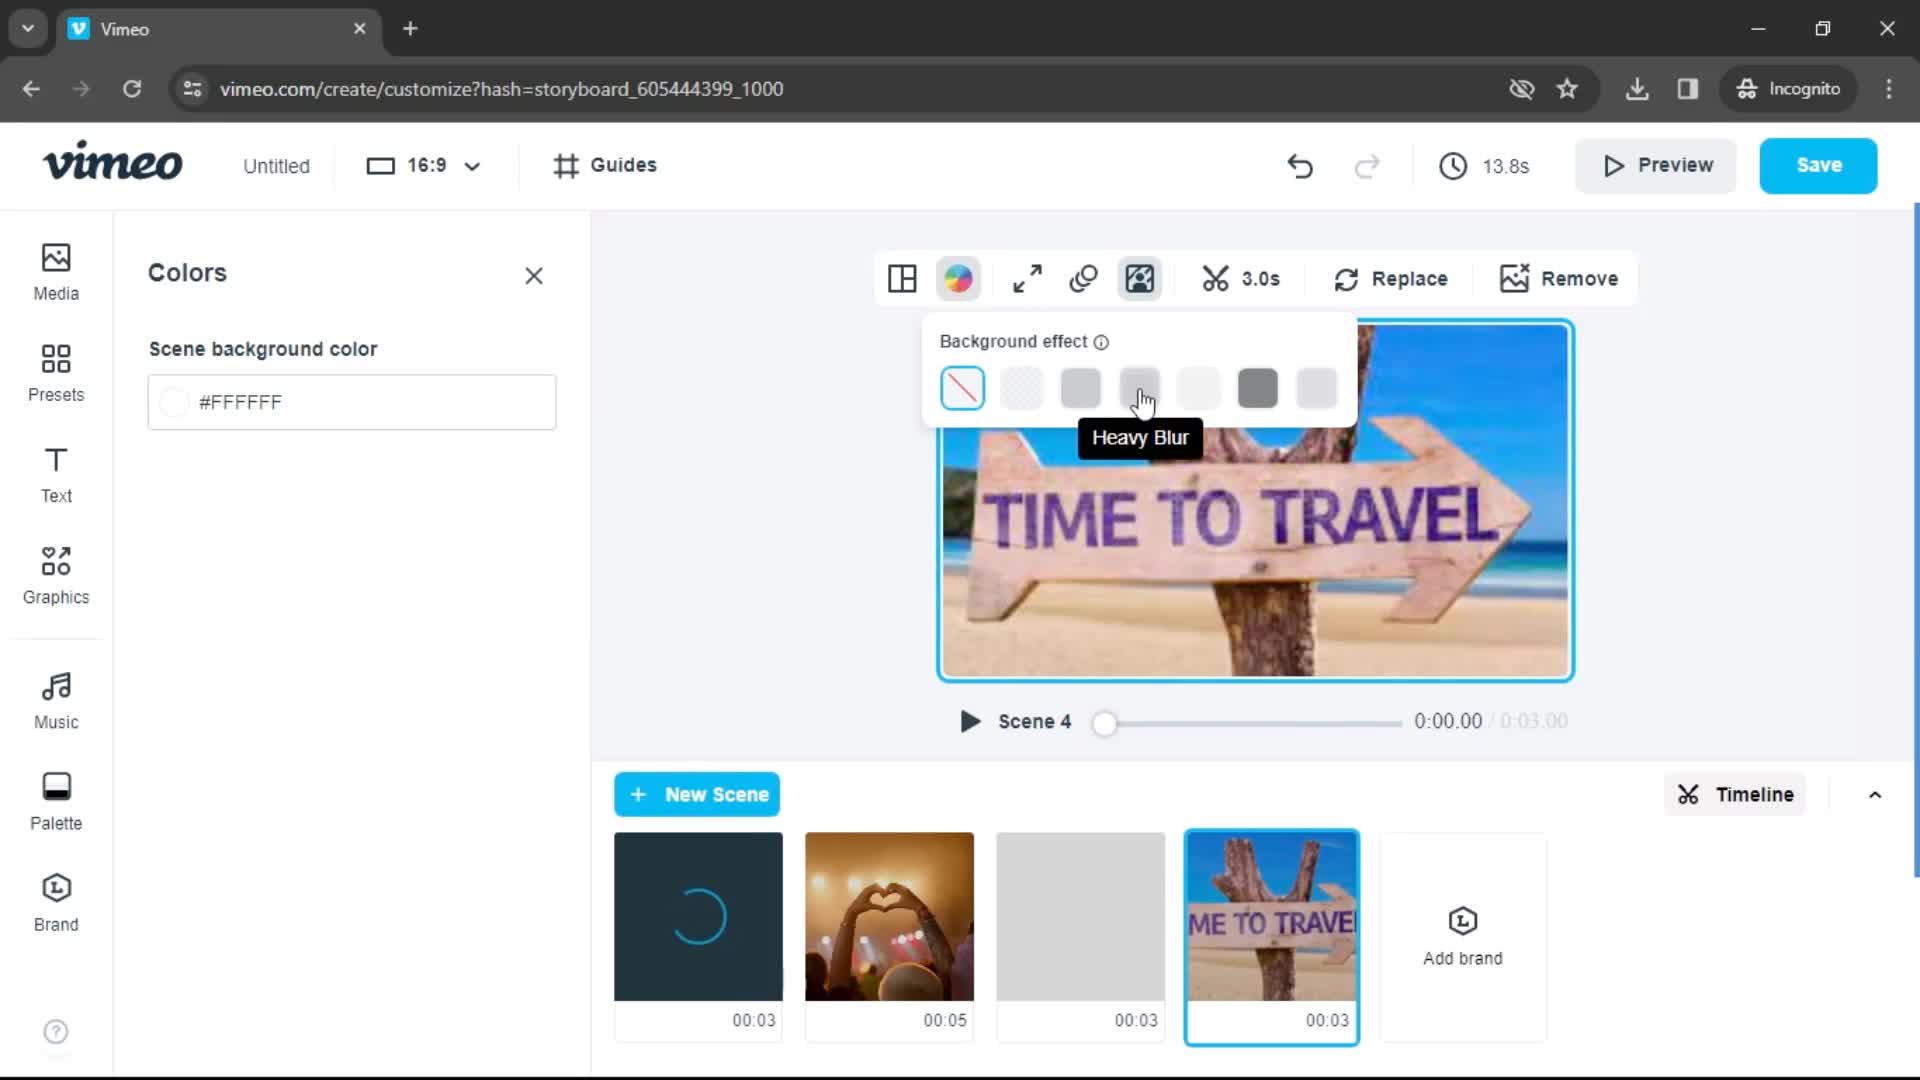Click the Palette menu item

click(55, 800)
